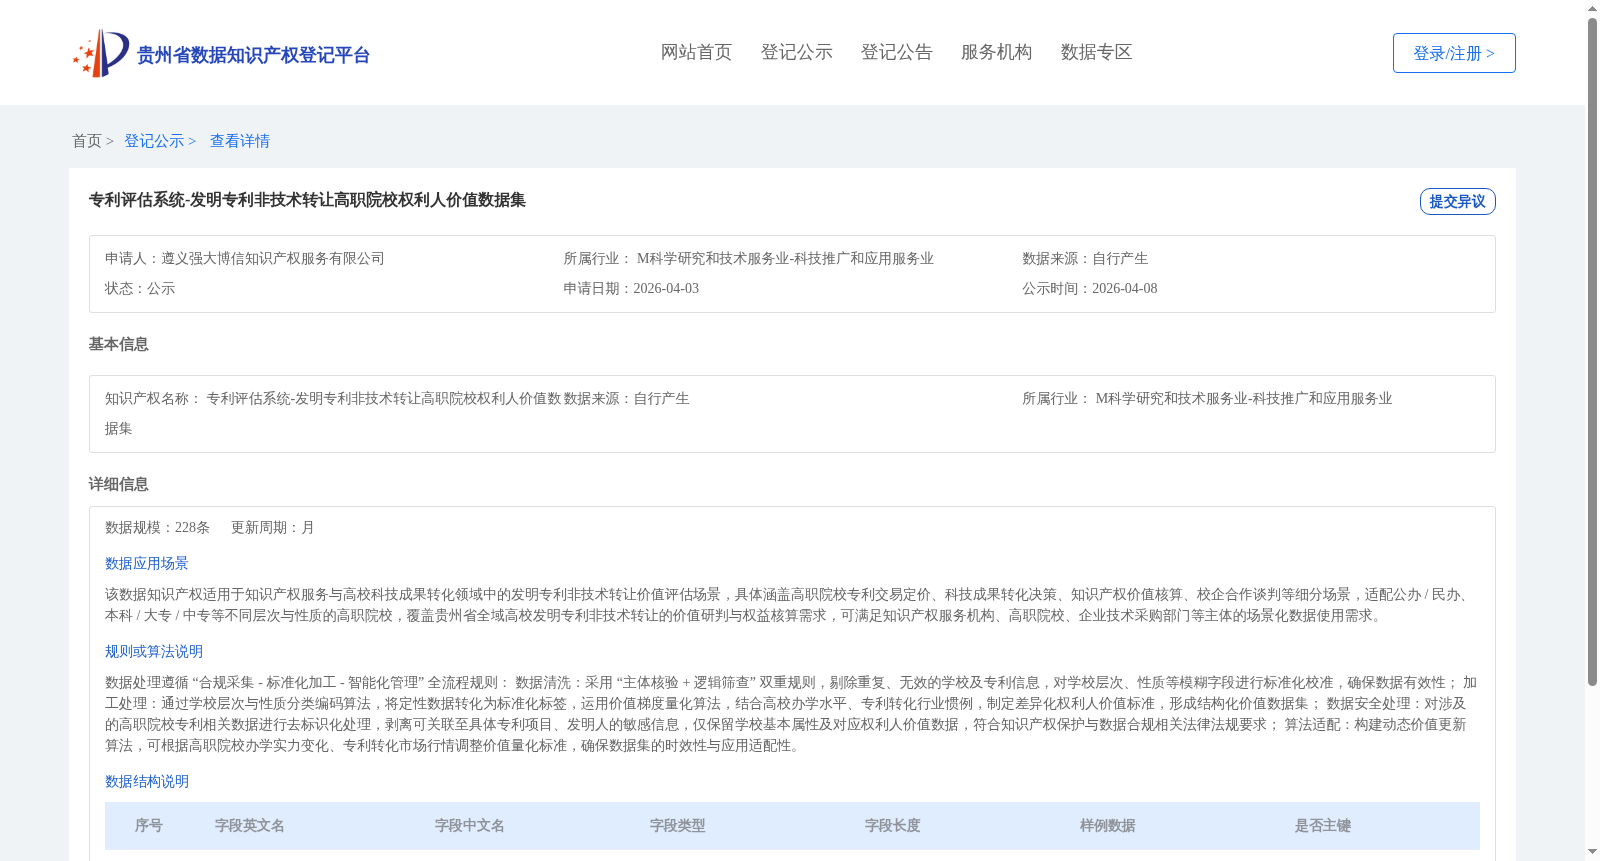The width and height of the screenshot is (1600, 861).
Task: Click the 样例数据 column header
Action: (1108, 825)
